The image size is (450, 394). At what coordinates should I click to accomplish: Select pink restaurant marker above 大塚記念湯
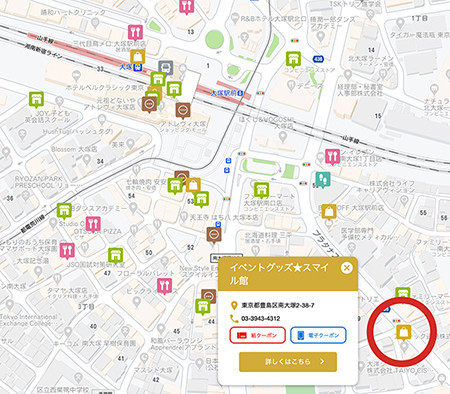67,251
